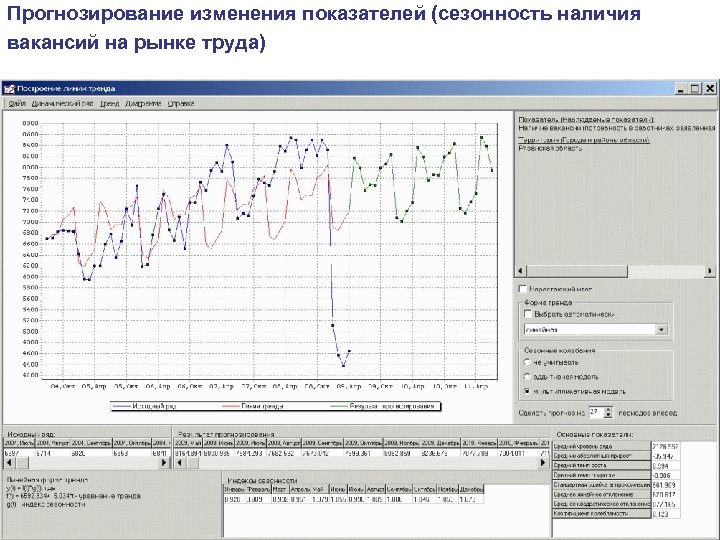Click right arrow of the forecast results table scrollbar
Viewport: 720px width, 540px height.
point(543,463)
